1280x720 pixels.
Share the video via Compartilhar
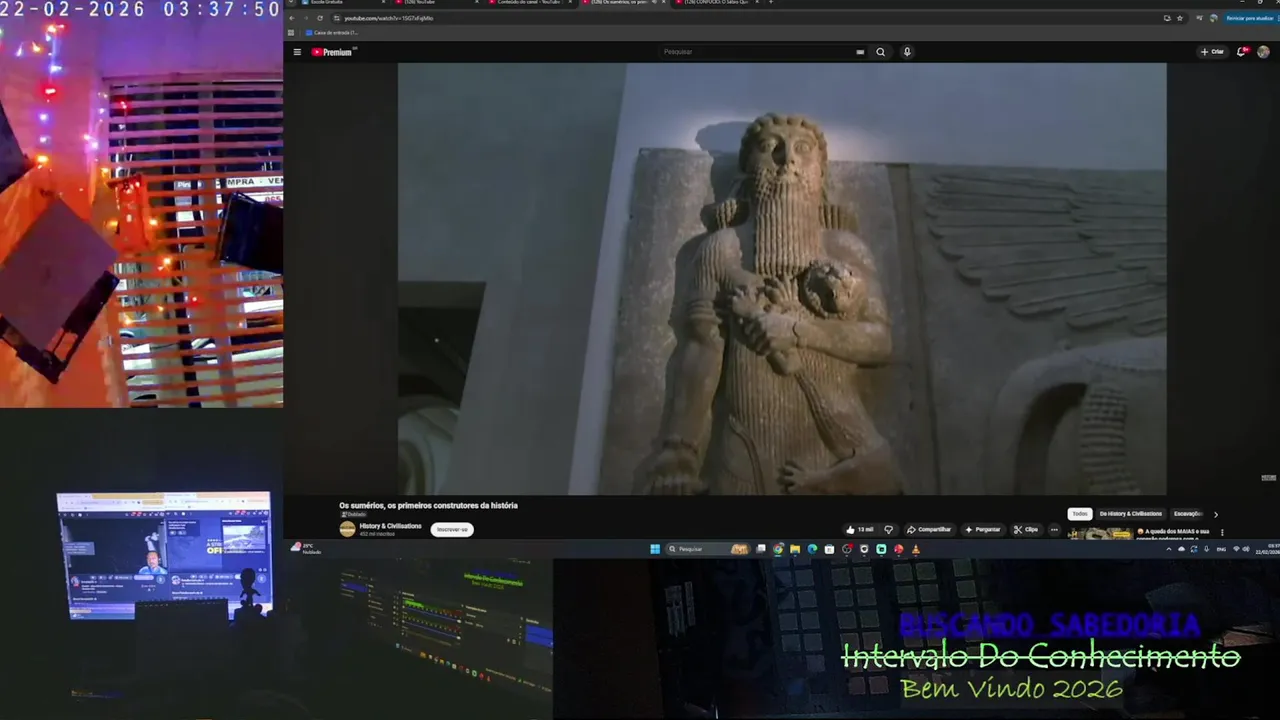click(x=929, y=530)
